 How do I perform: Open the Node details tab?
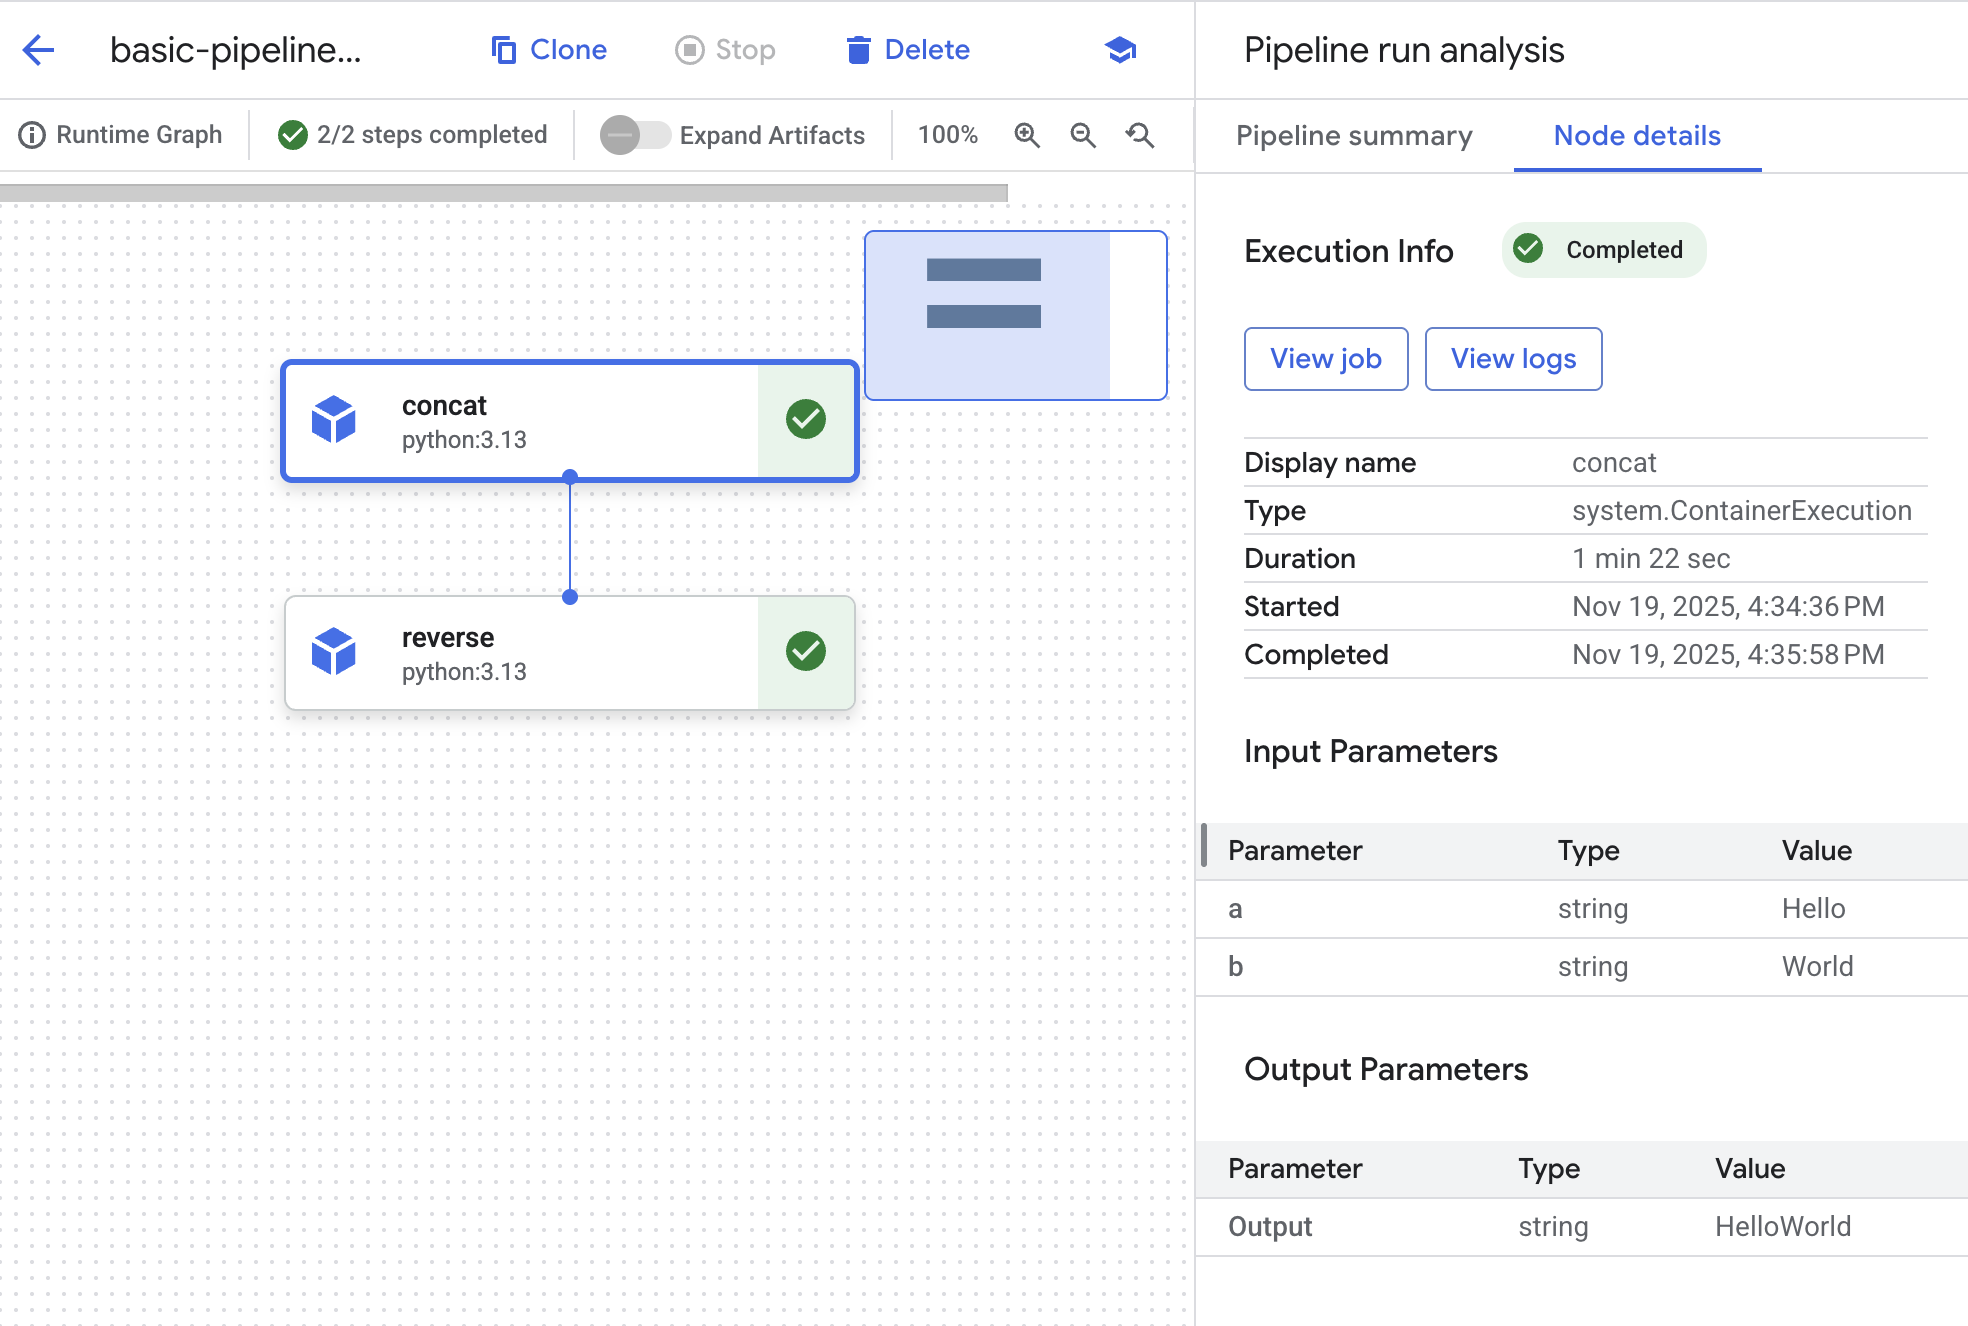[1637, 136]
